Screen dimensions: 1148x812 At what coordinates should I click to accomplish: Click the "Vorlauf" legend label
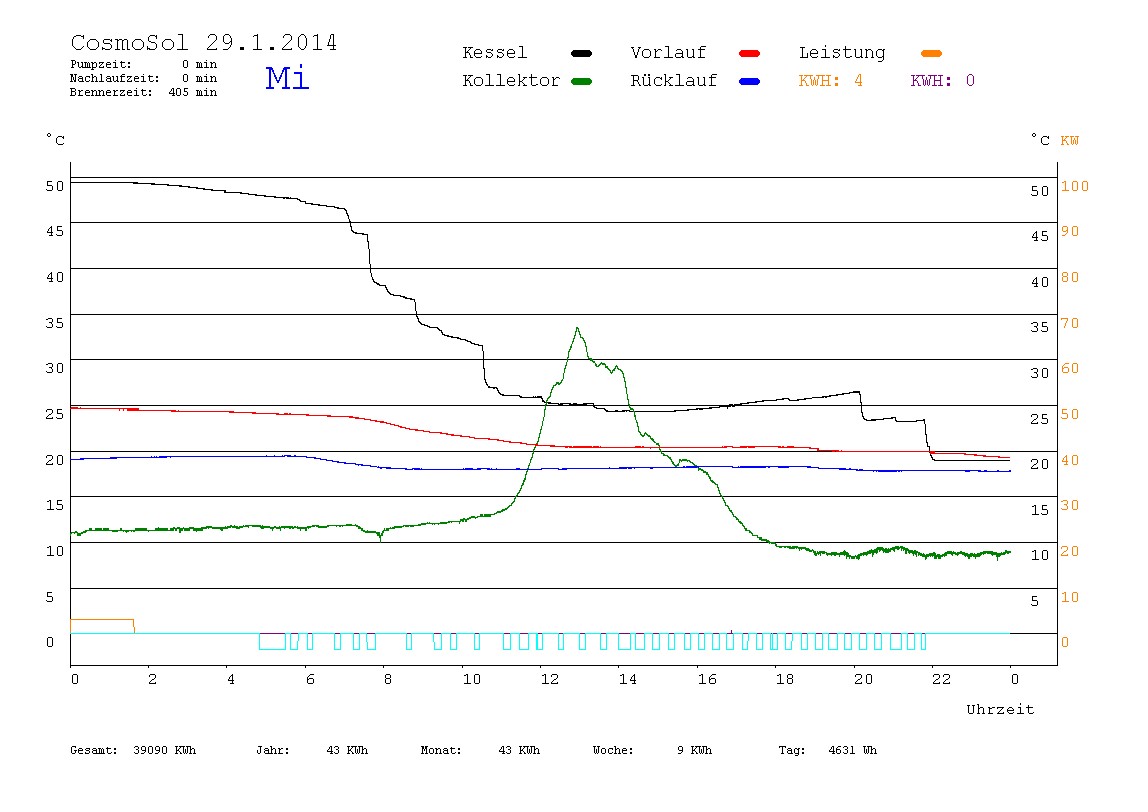point(668,53)
